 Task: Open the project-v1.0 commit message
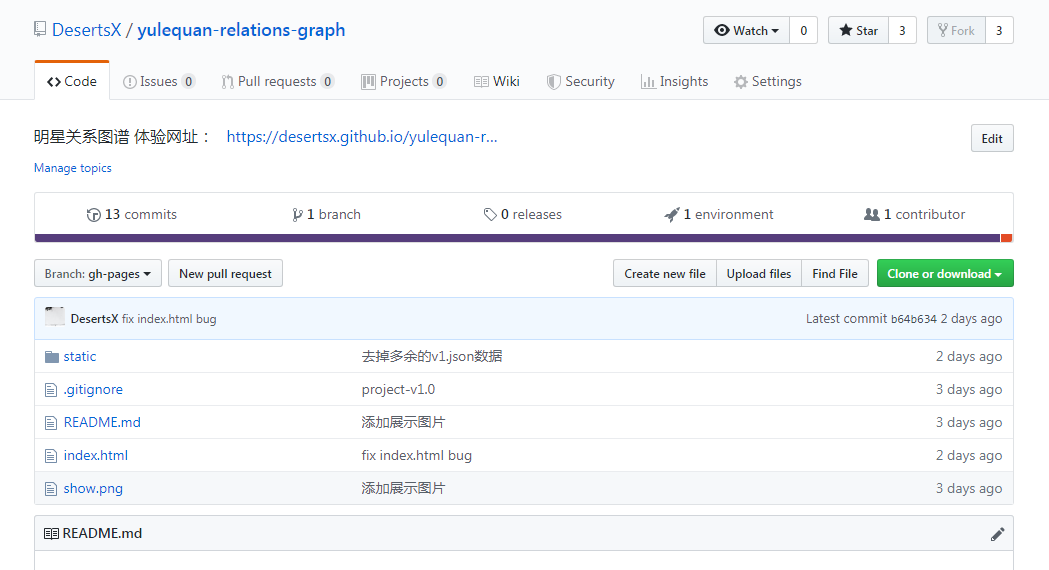[398, 389]
